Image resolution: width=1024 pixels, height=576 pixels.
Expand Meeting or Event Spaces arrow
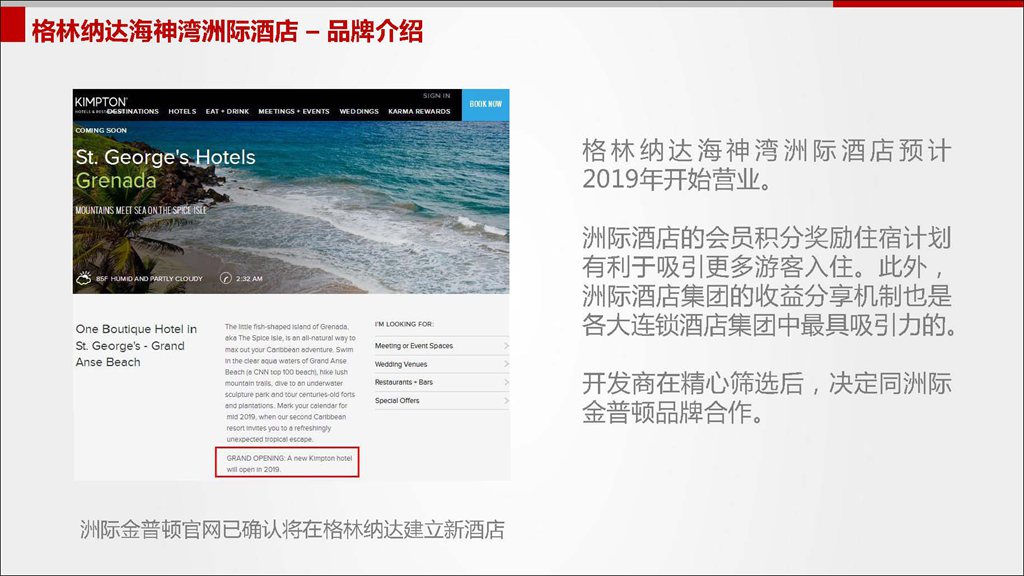(x=506, y=346)
